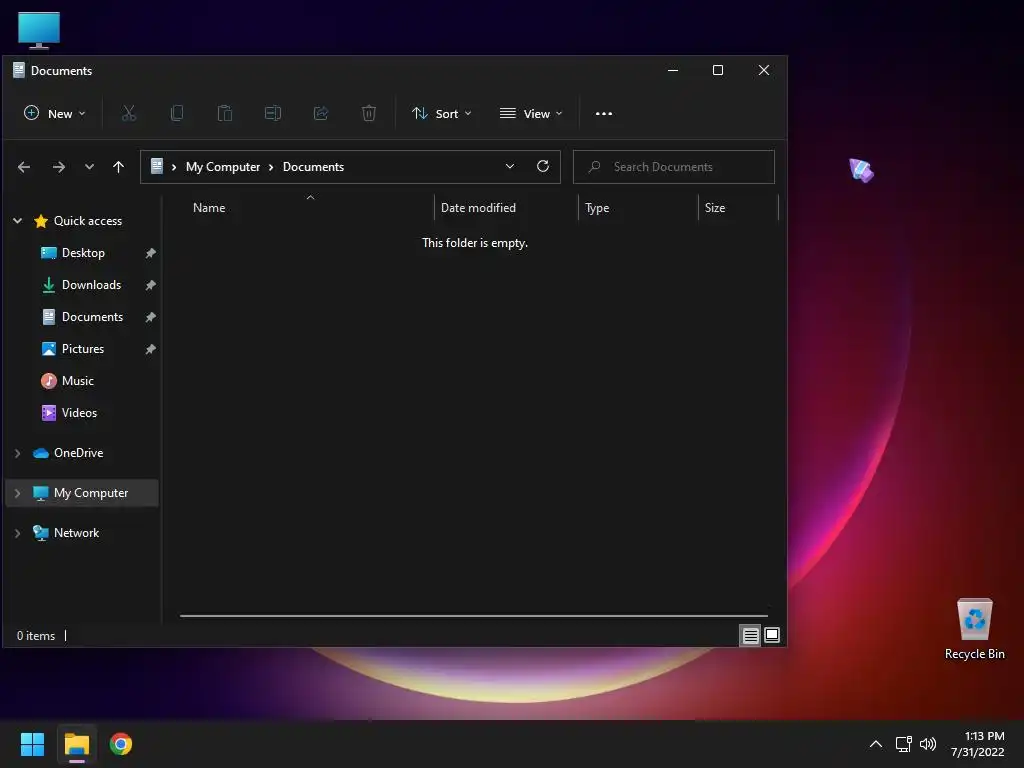This screenshot has width=1024, height=768.
Task: Click the Search Documents field
Action: [673, 167]
